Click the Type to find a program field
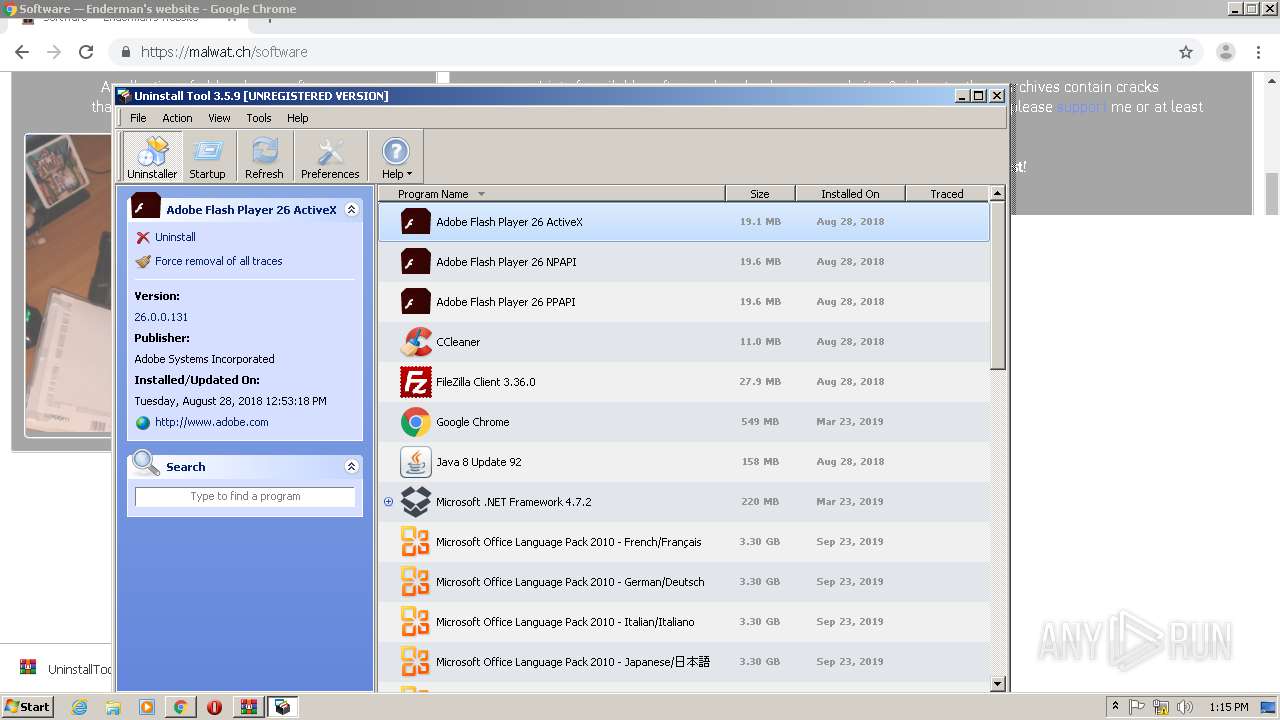 click(245, 497)
